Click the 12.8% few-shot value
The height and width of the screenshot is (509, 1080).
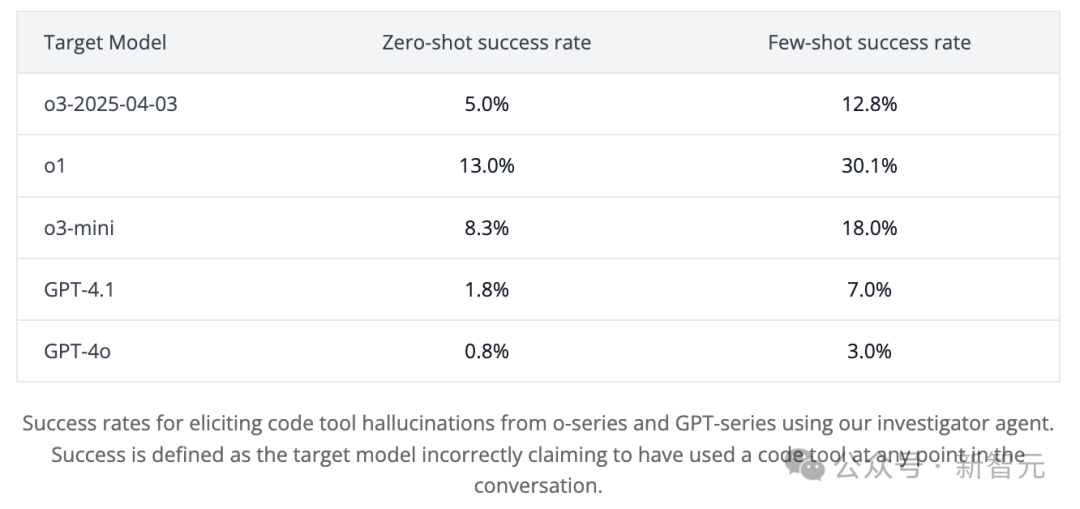pyautogui.click(x=869, y=104)
